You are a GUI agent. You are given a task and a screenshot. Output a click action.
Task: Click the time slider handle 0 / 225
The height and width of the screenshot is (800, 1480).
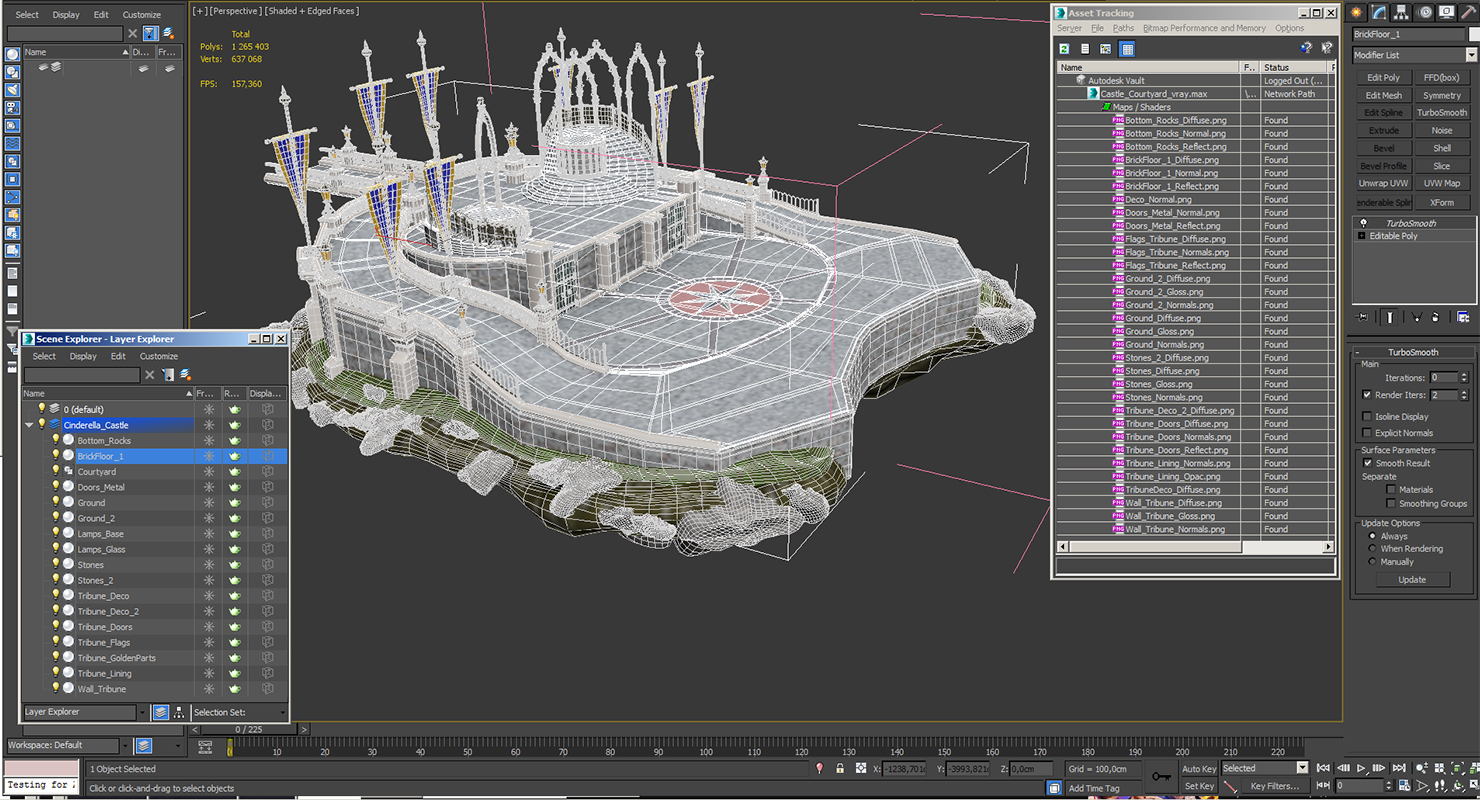[247, 730]
